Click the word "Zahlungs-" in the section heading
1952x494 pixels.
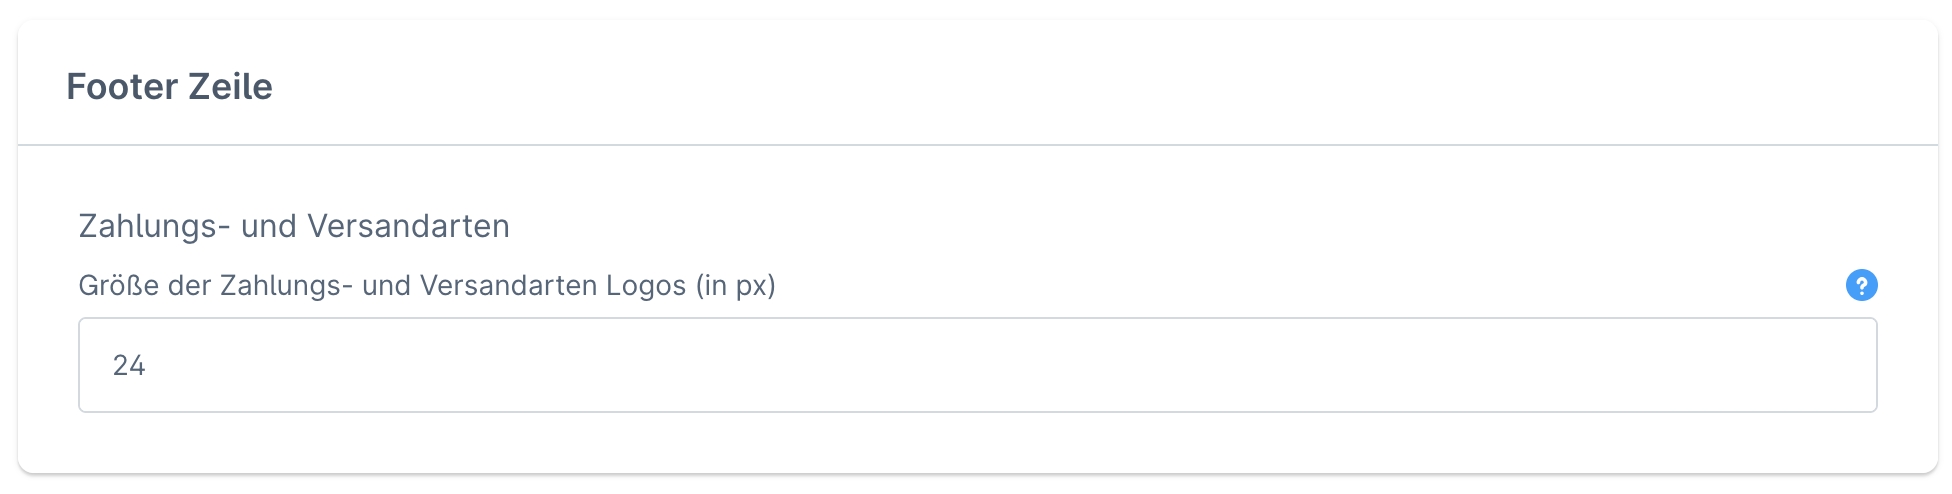point(154,227)
